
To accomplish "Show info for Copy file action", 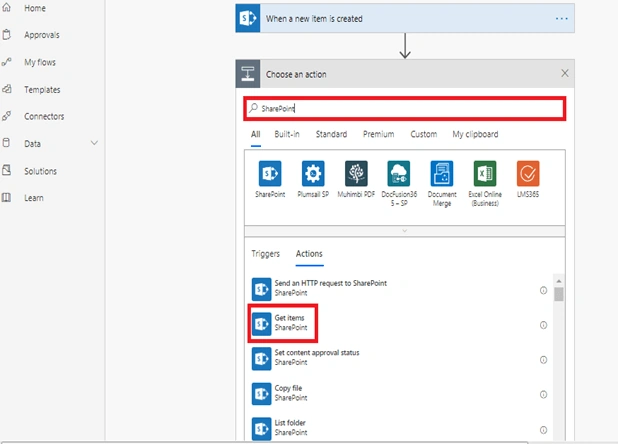I will 543,394.
